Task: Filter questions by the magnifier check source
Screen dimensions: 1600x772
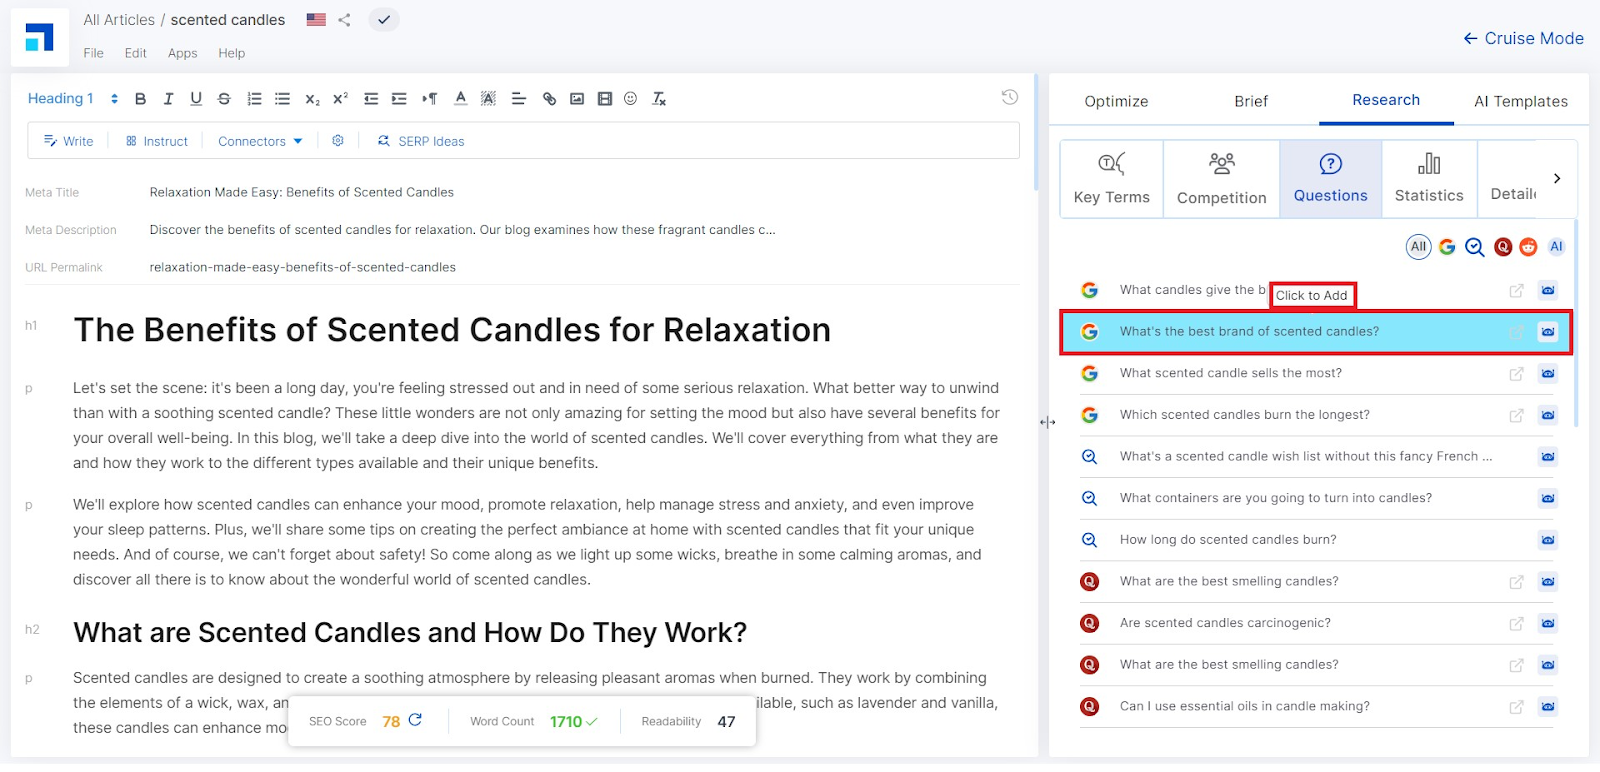Action: click(1475, 247)
